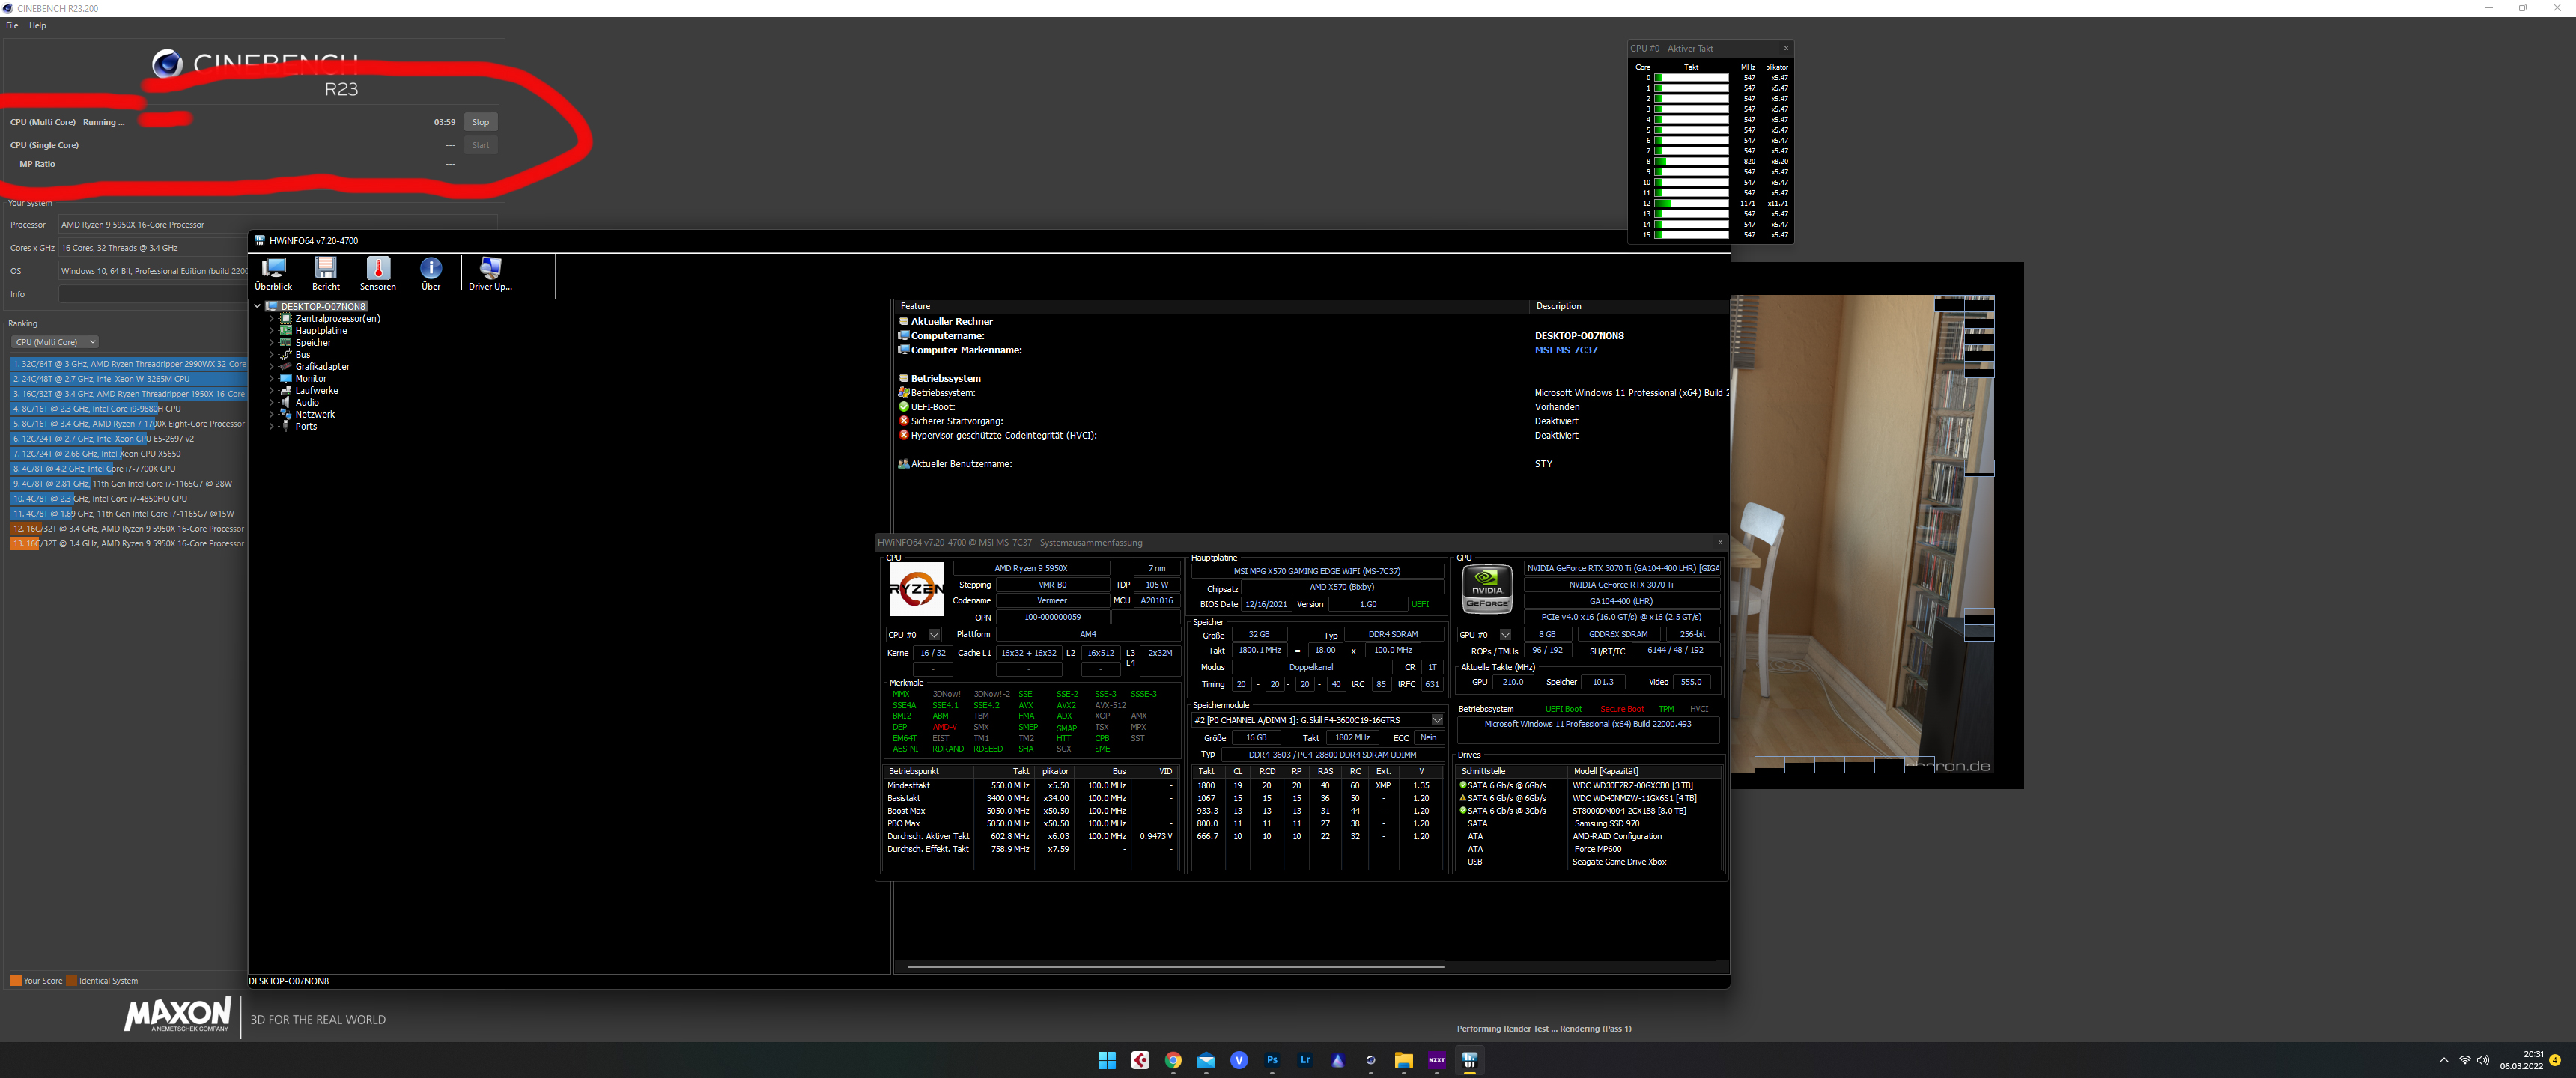
Task: Select the Laufwerke tree item
Action: coord(316,391)
